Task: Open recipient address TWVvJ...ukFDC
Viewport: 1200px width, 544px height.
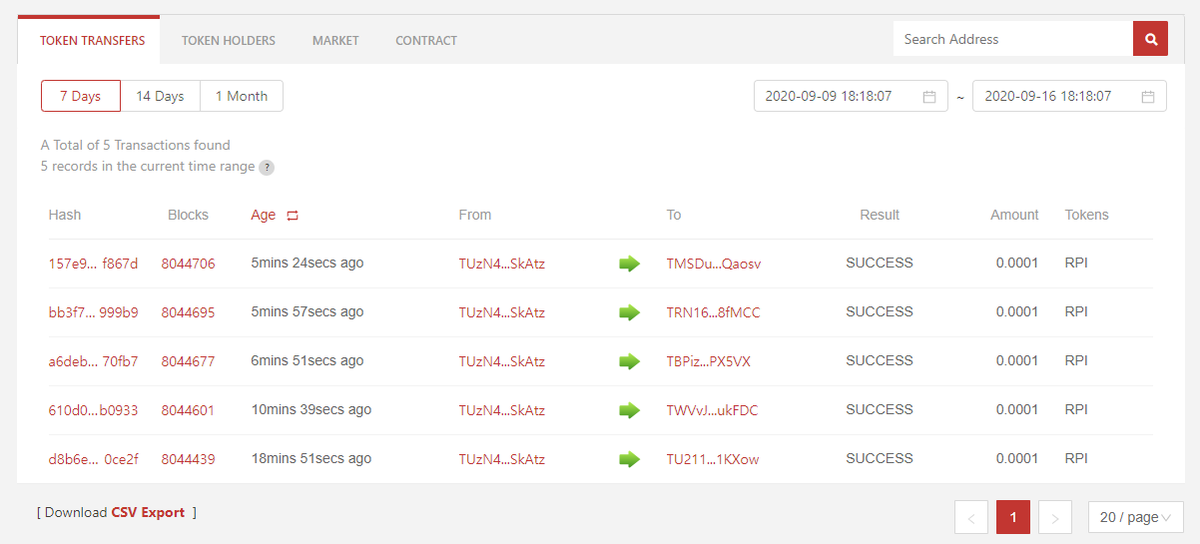Action: [x=712, y=410]
